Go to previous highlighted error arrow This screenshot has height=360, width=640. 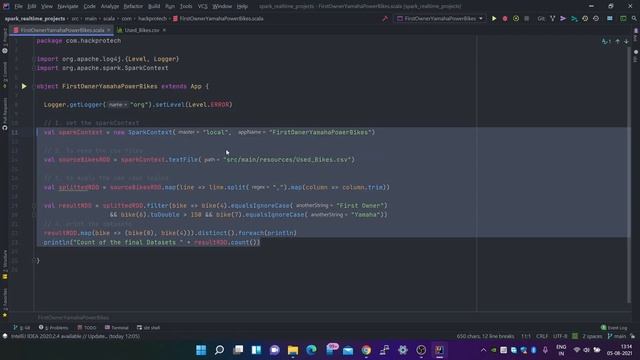pos(618,41)
